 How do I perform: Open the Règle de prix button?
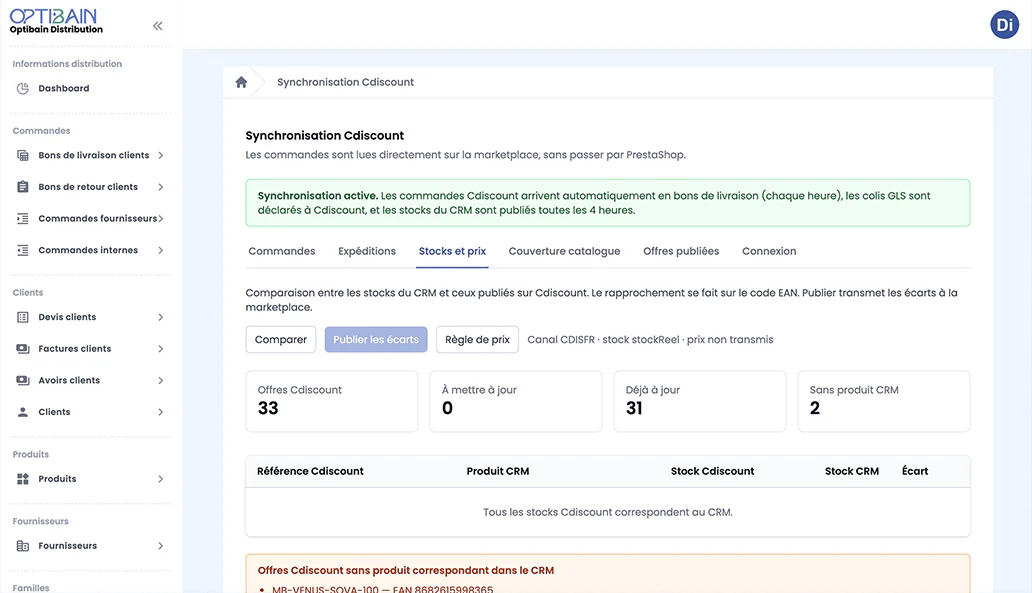477,340
